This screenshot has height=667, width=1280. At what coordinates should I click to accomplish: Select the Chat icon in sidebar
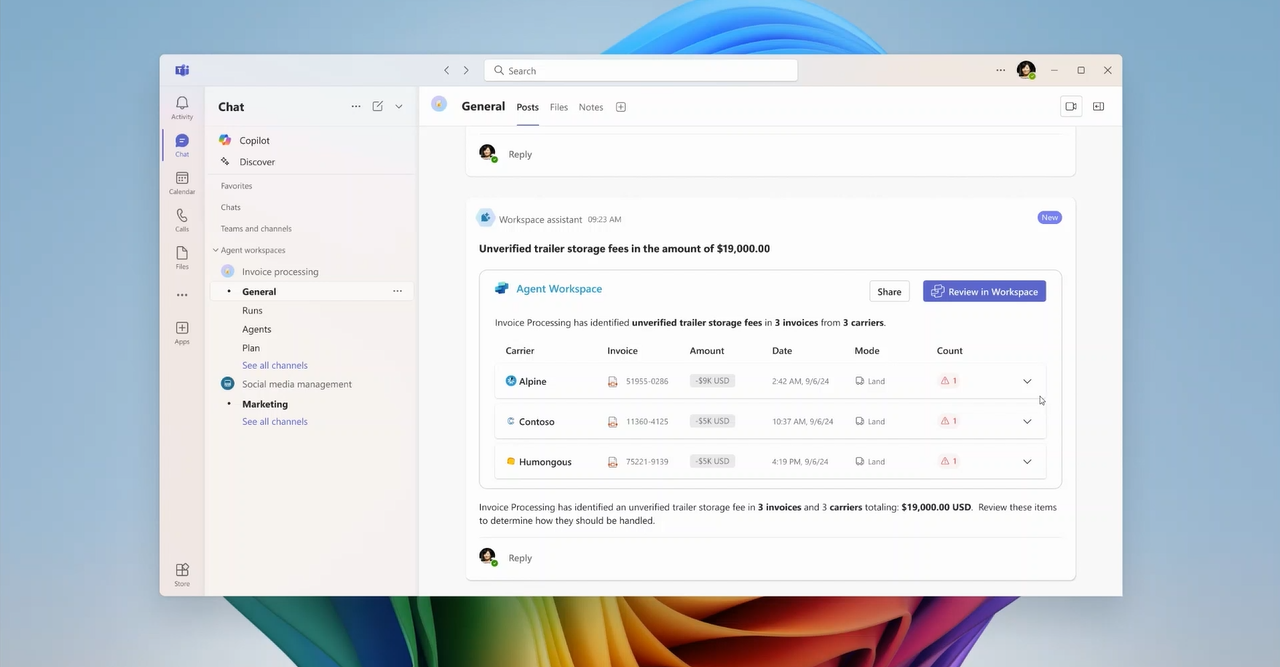182,141
